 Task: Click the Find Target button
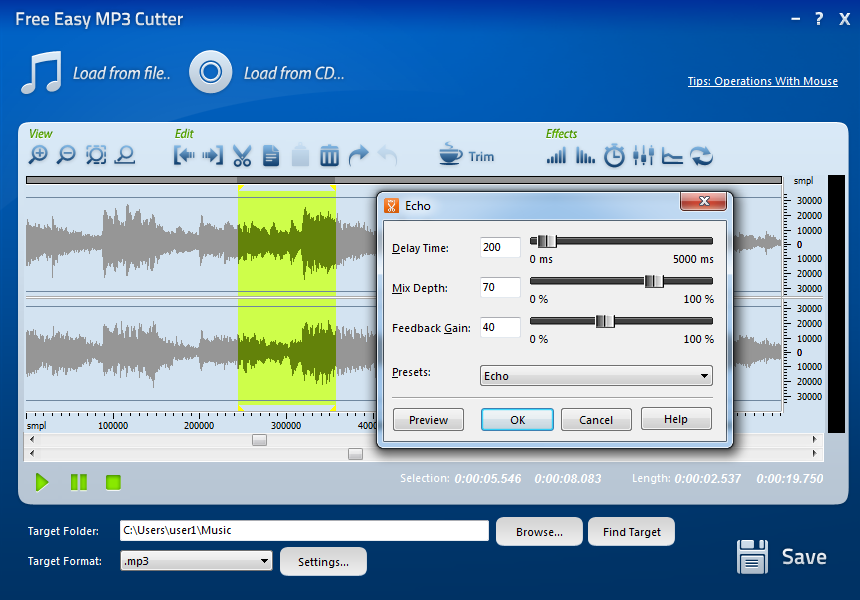[x=631, y=531]
